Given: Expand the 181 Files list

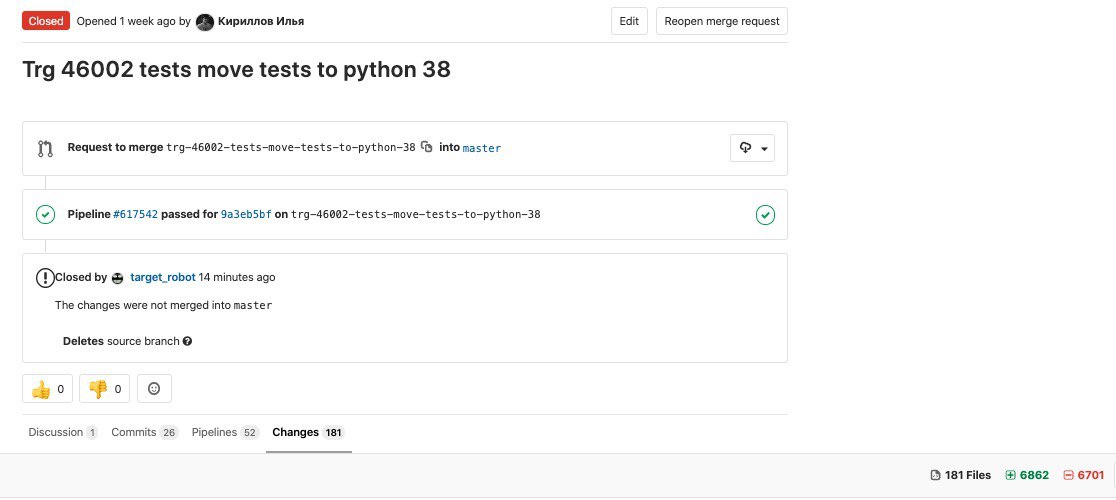Looking at the screenshot, I should point(961,475).
